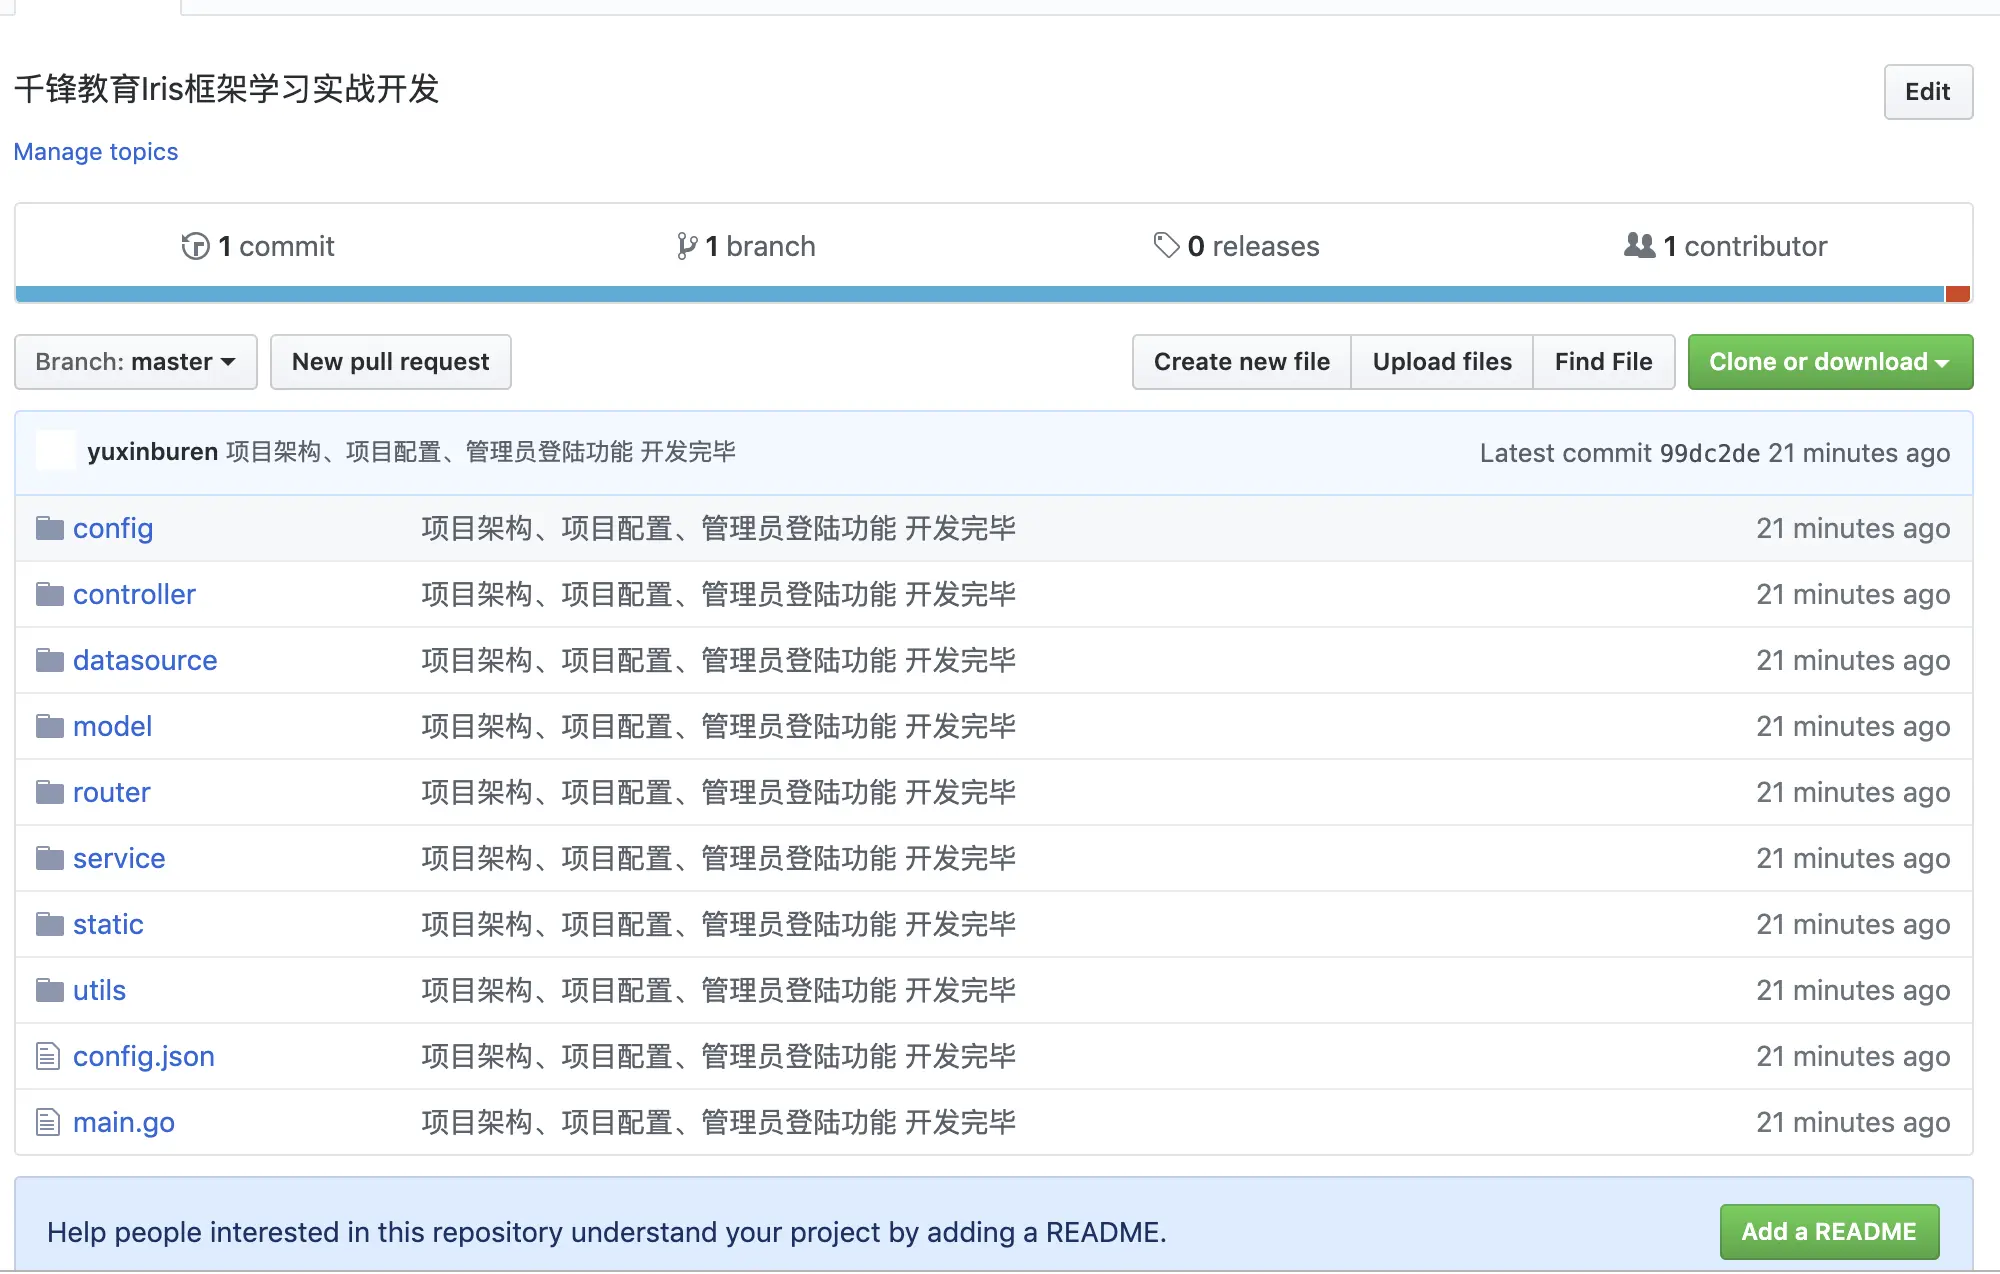Viewport: 2000px width, 1274px height.
Task: Open the Branch: master dropdown
Action: tap(136, 362)
